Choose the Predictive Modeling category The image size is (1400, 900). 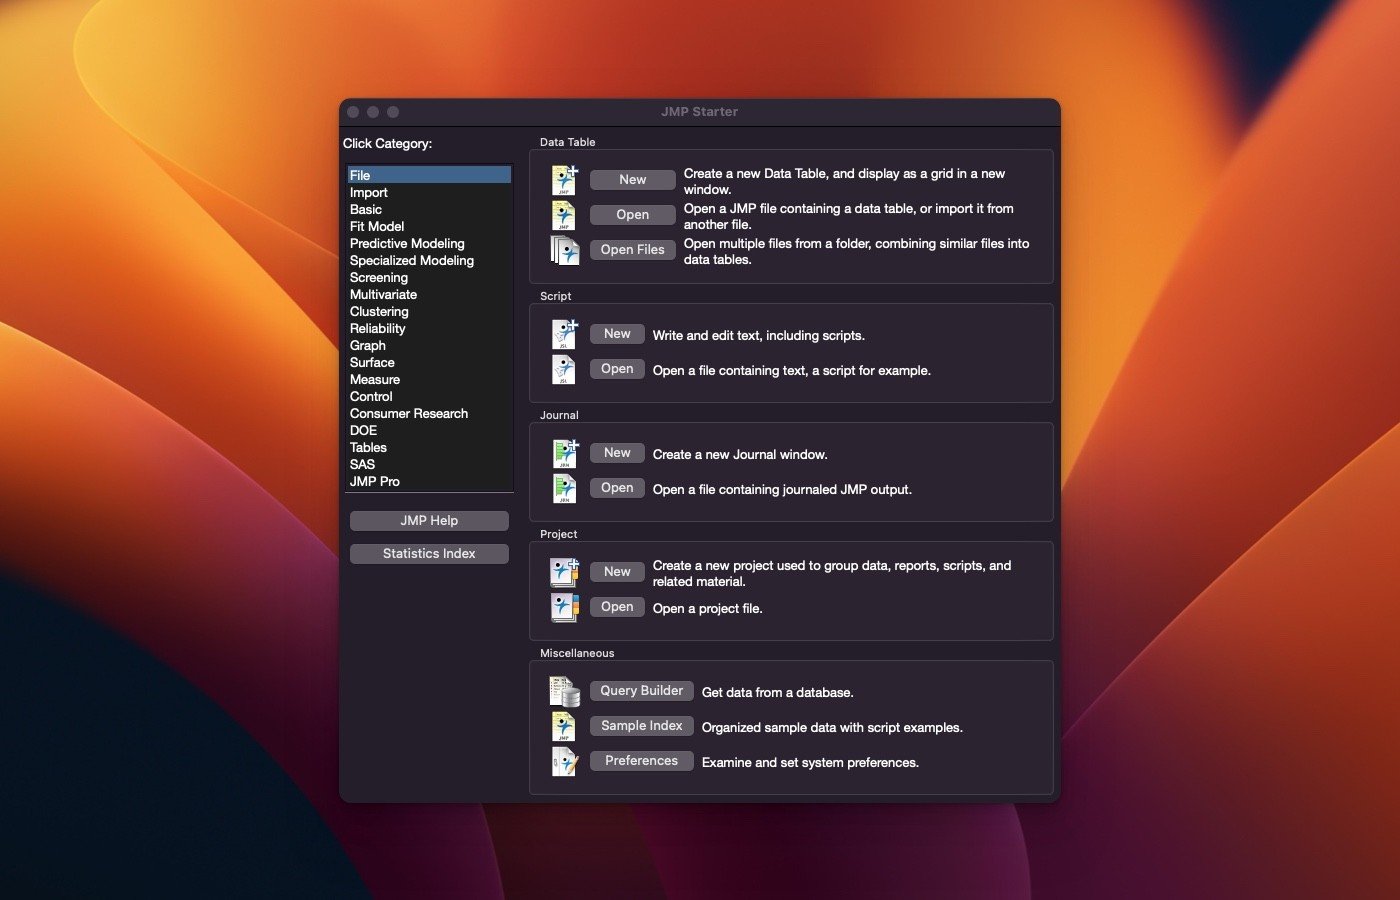tap(407, 244)
